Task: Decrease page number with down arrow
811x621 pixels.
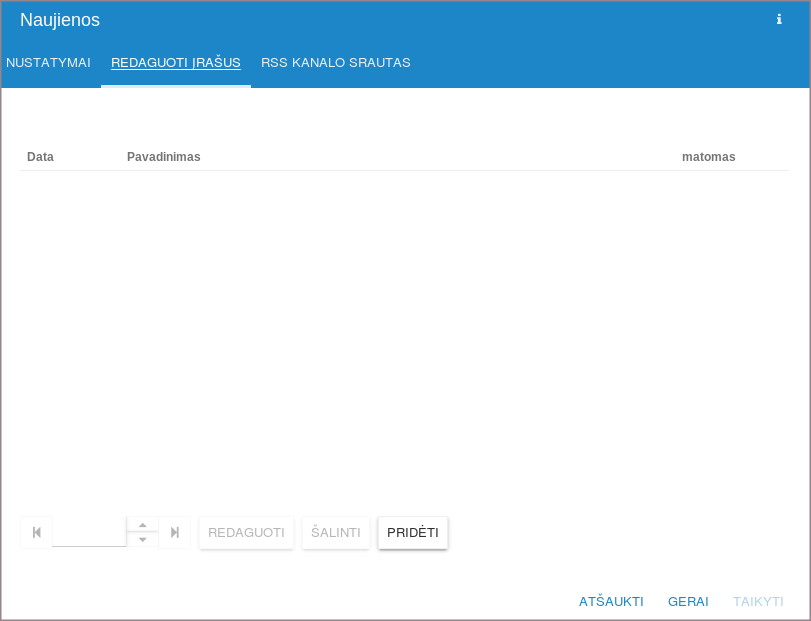Action: tap(143, 540)
